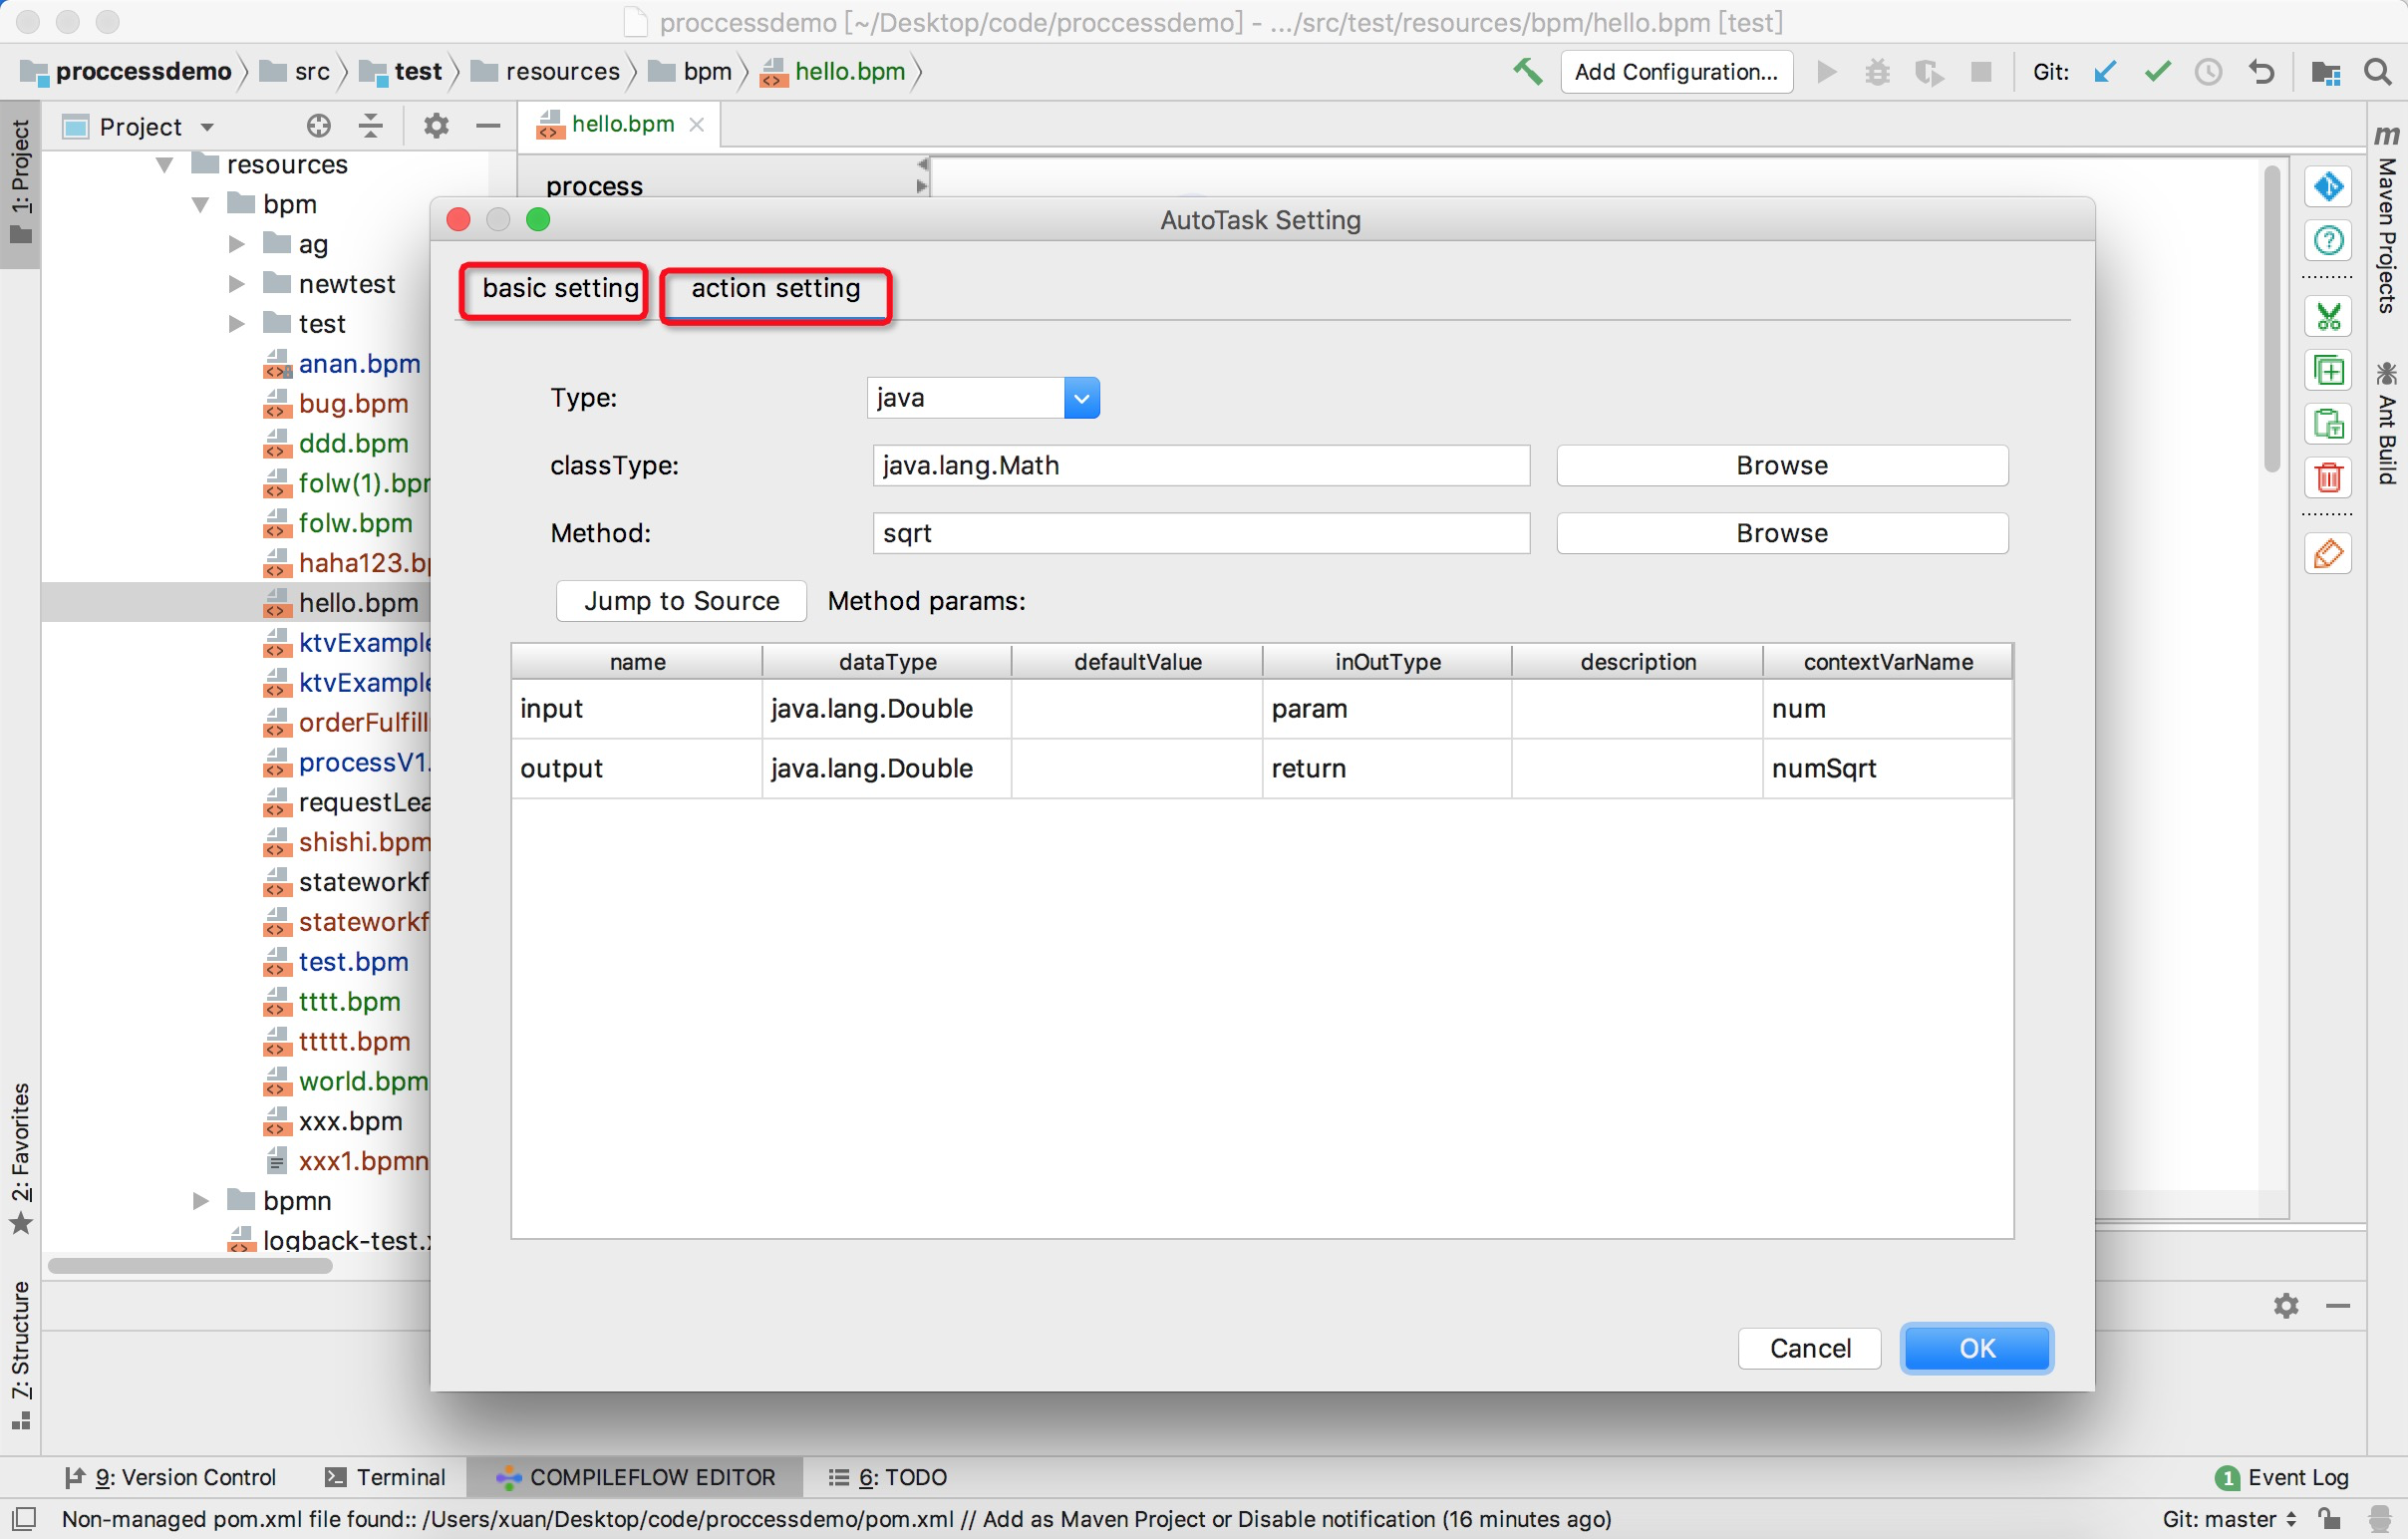The image size is (2408, 1539).
Task: Click the Method input field
Action: click(1200, 533)
